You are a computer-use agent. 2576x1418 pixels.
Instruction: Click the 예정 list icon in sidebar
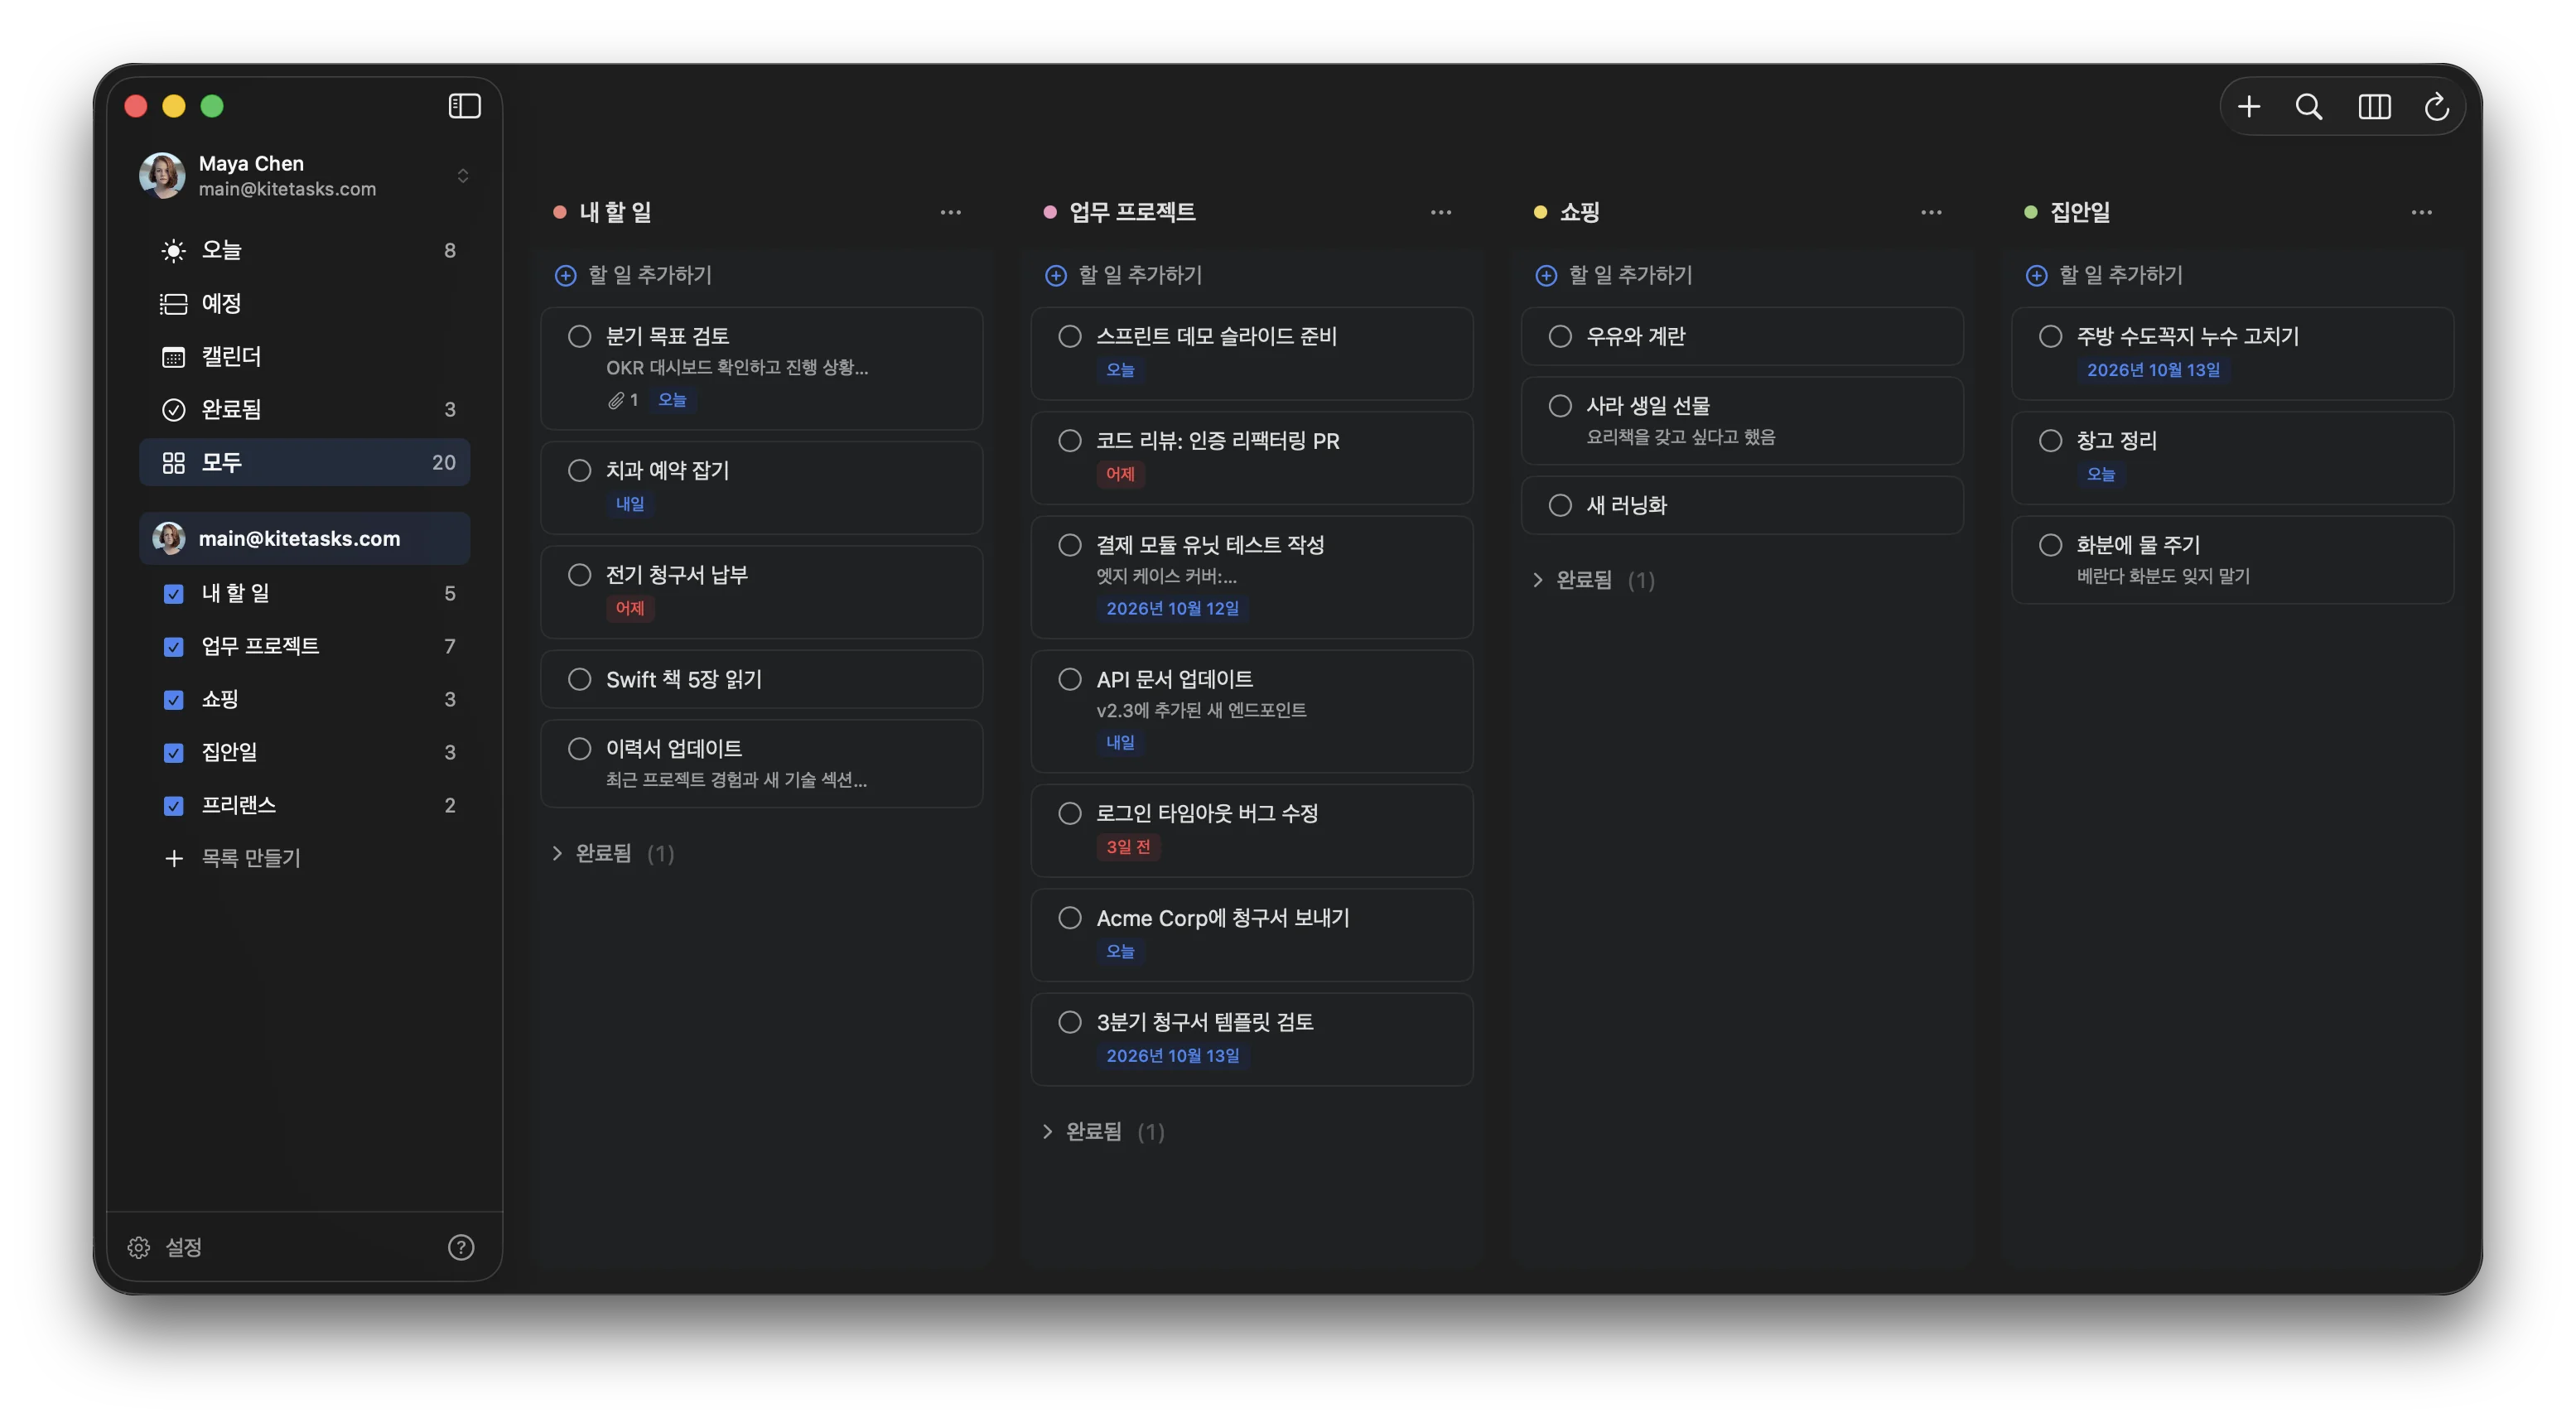click(173, 303)
